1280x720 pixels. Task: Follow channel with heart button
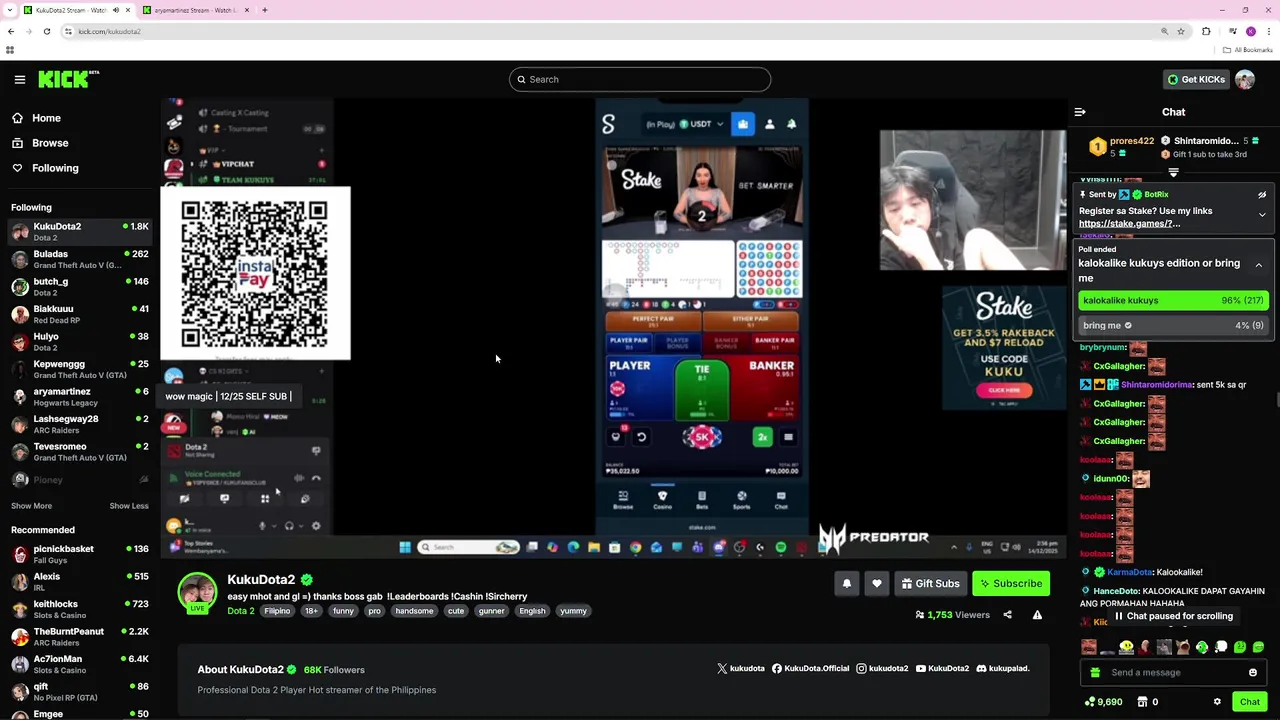click(877, 583)
